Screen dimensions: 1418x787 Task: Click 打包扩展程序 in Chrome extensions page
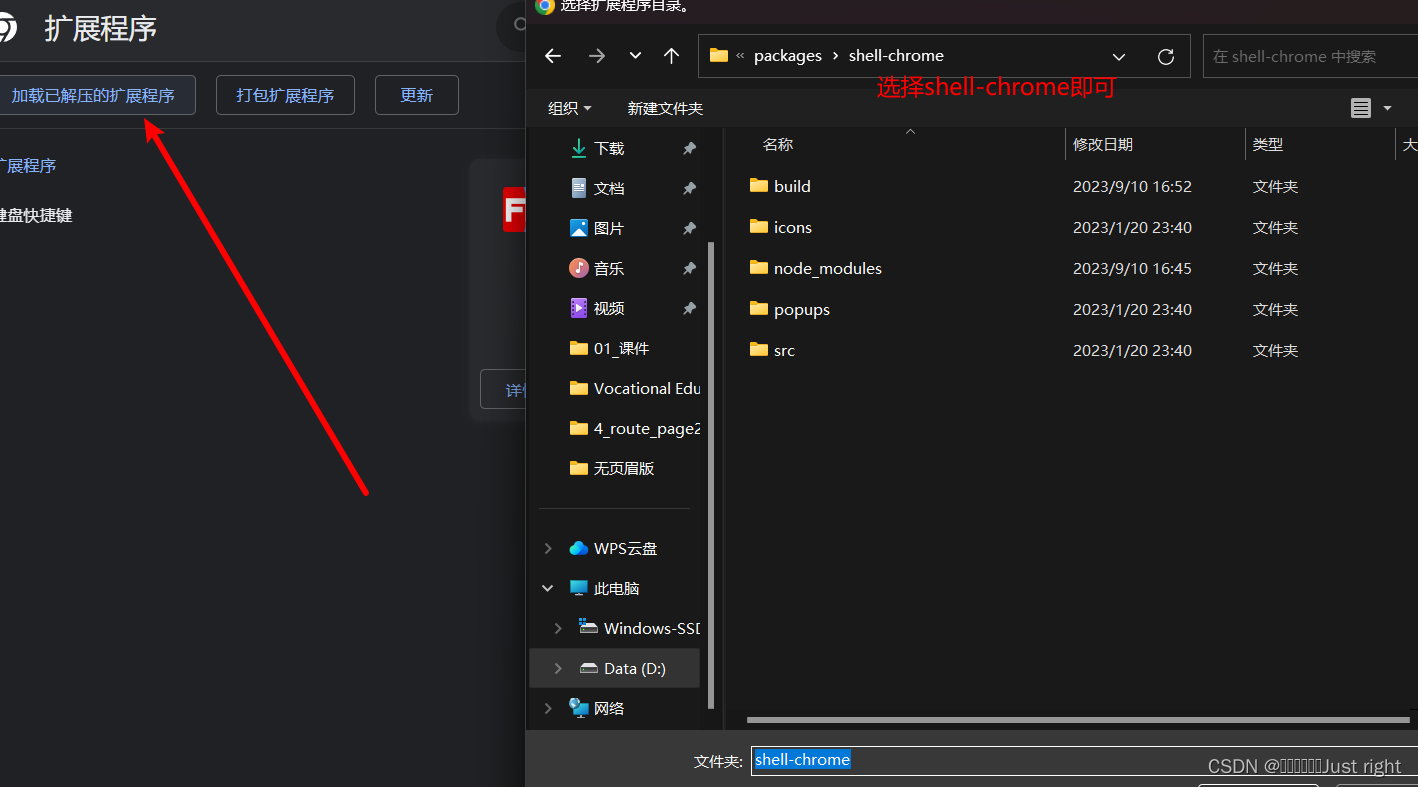tap(285, 95)
